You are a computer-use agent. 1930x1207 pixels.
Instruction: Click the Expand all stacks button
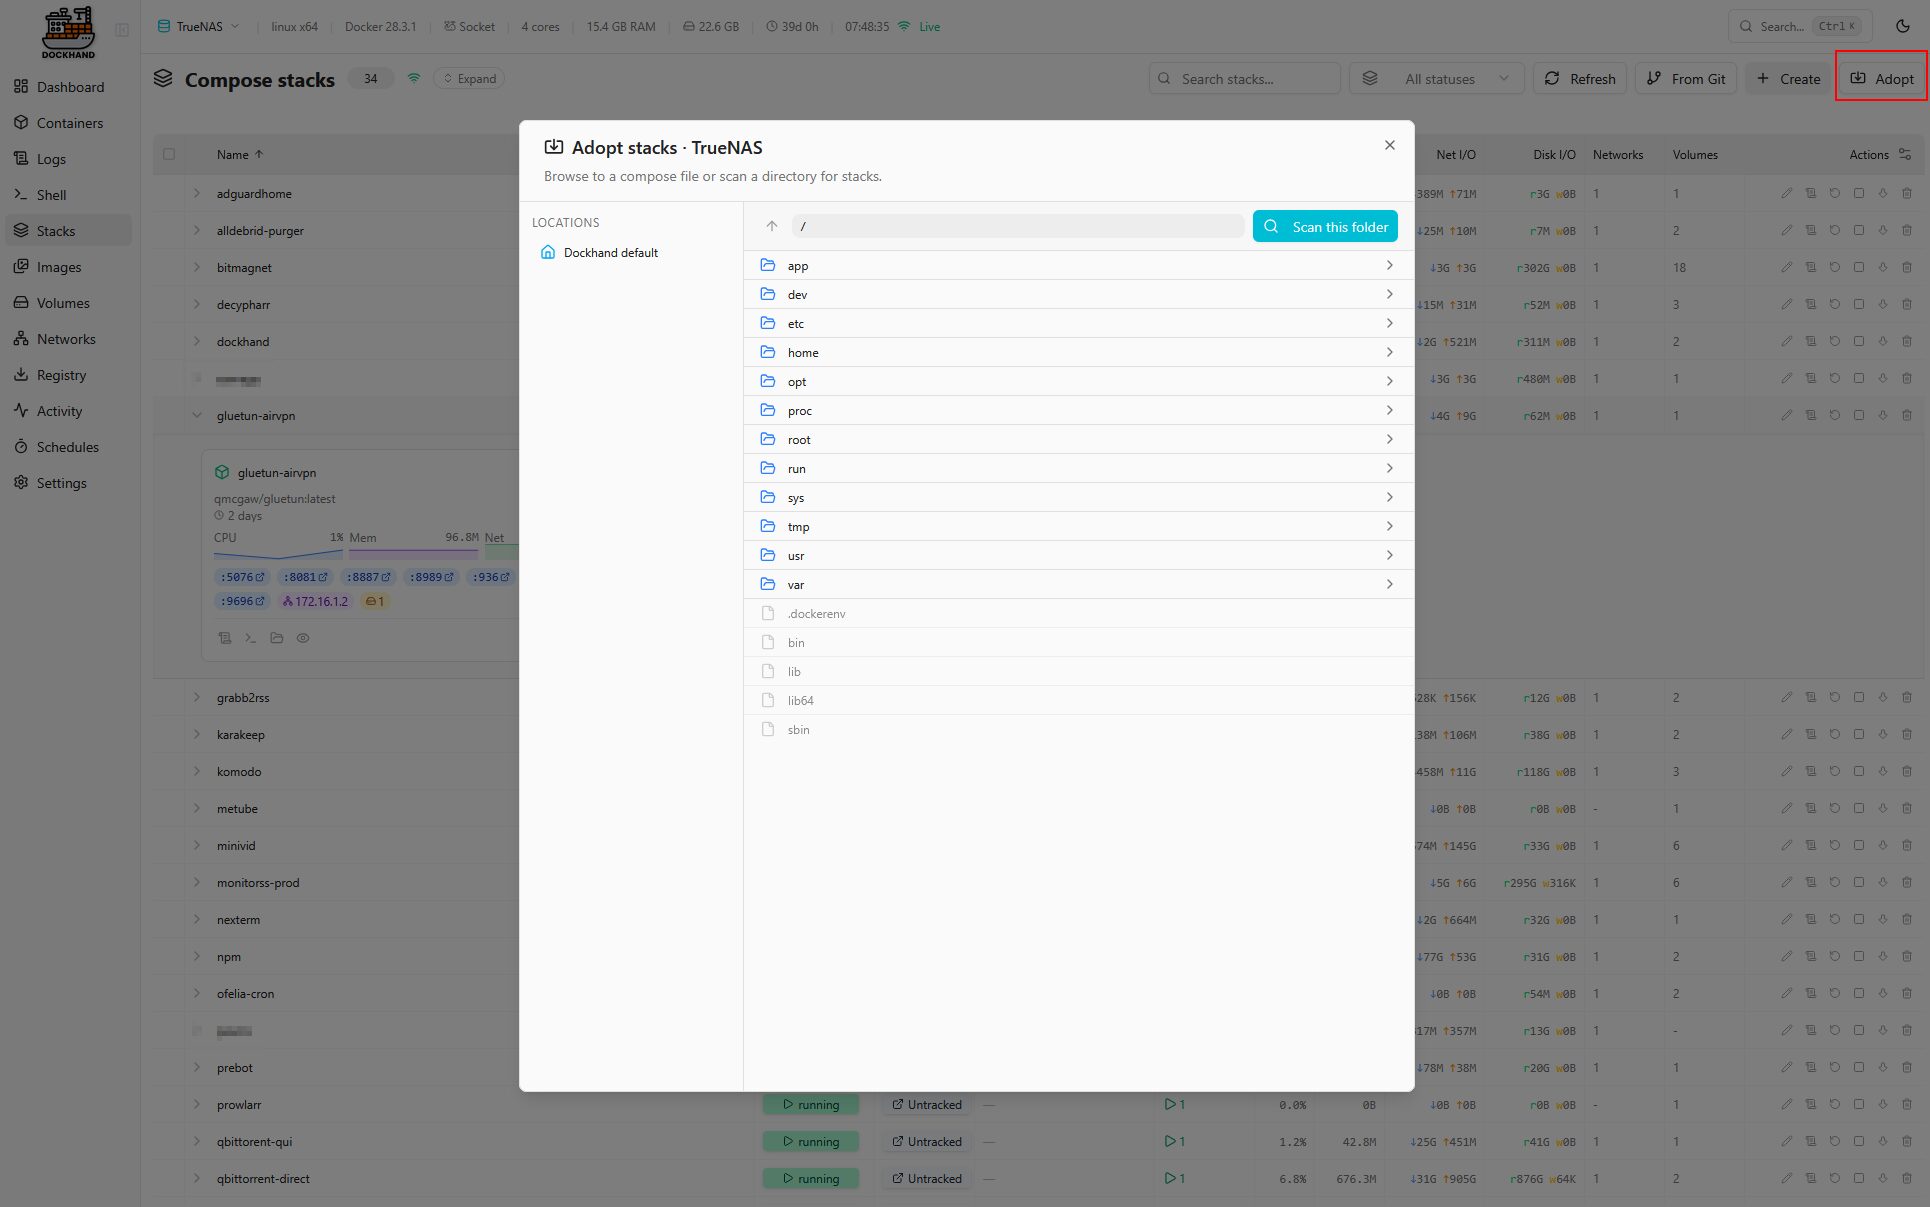pos(469,79)
